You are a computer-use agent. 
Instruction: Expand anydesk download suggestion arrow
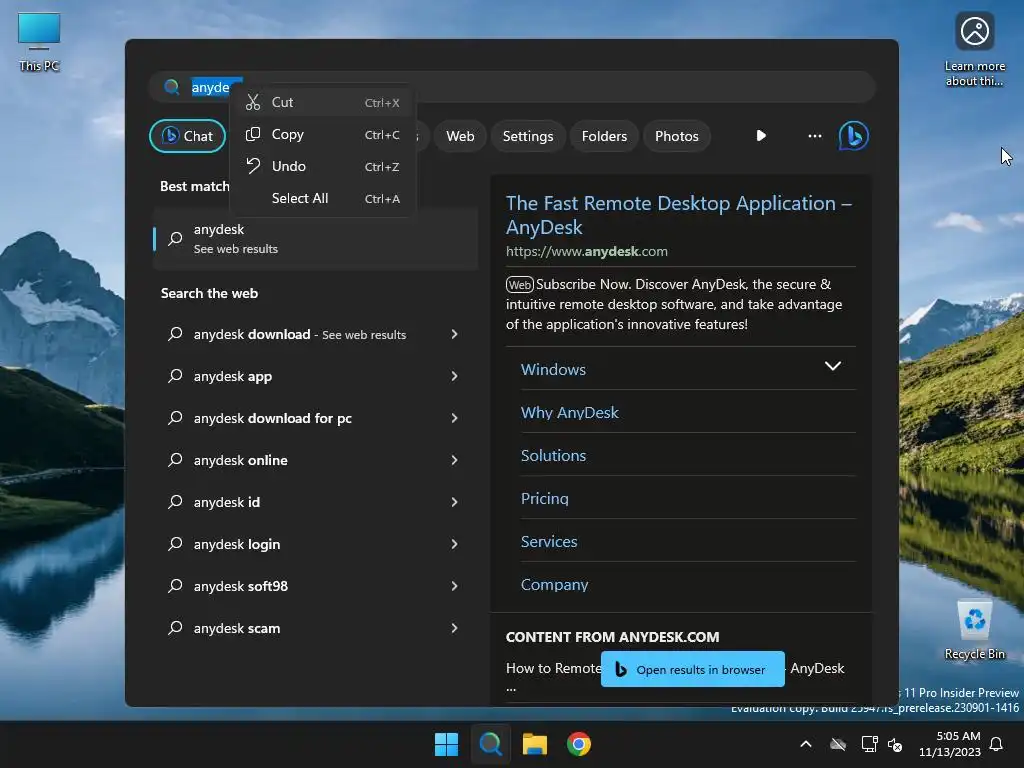(x=455, y=334)
